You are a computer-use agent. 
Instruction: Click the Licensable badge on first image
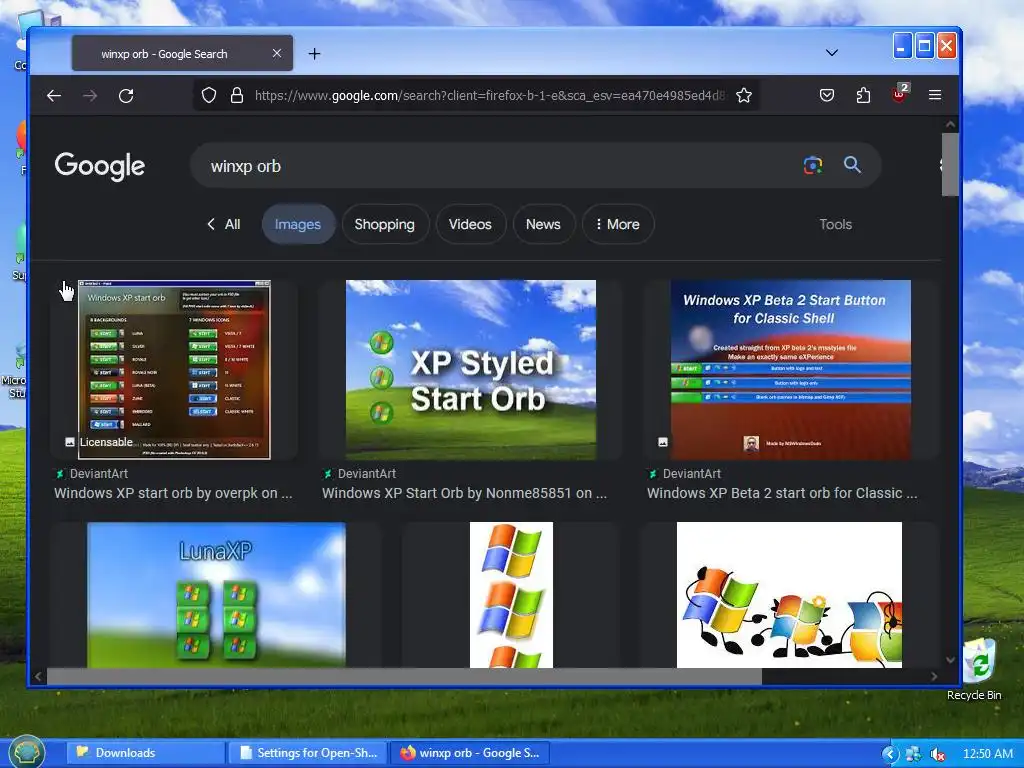99,442
